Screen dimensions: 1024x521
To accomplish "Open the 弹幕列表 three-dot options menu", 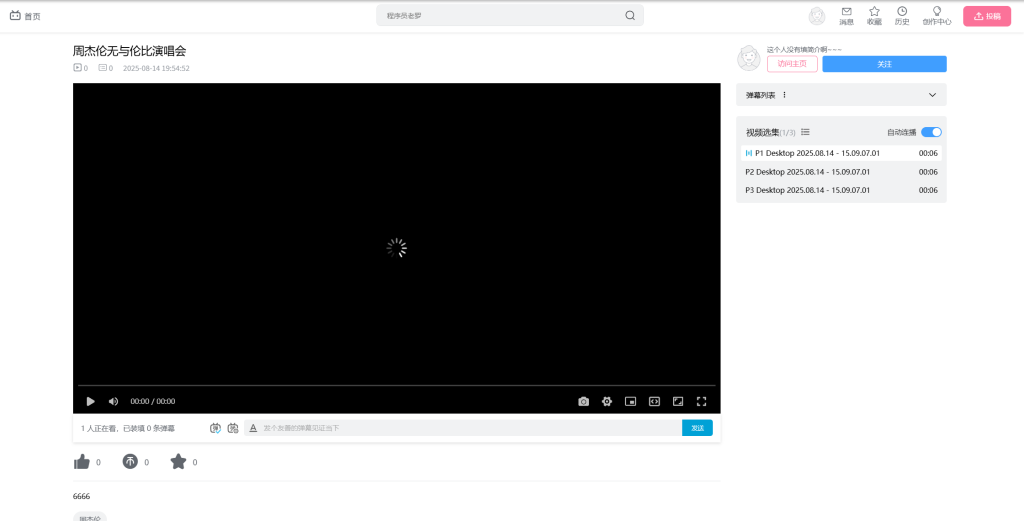I will 785,95.
